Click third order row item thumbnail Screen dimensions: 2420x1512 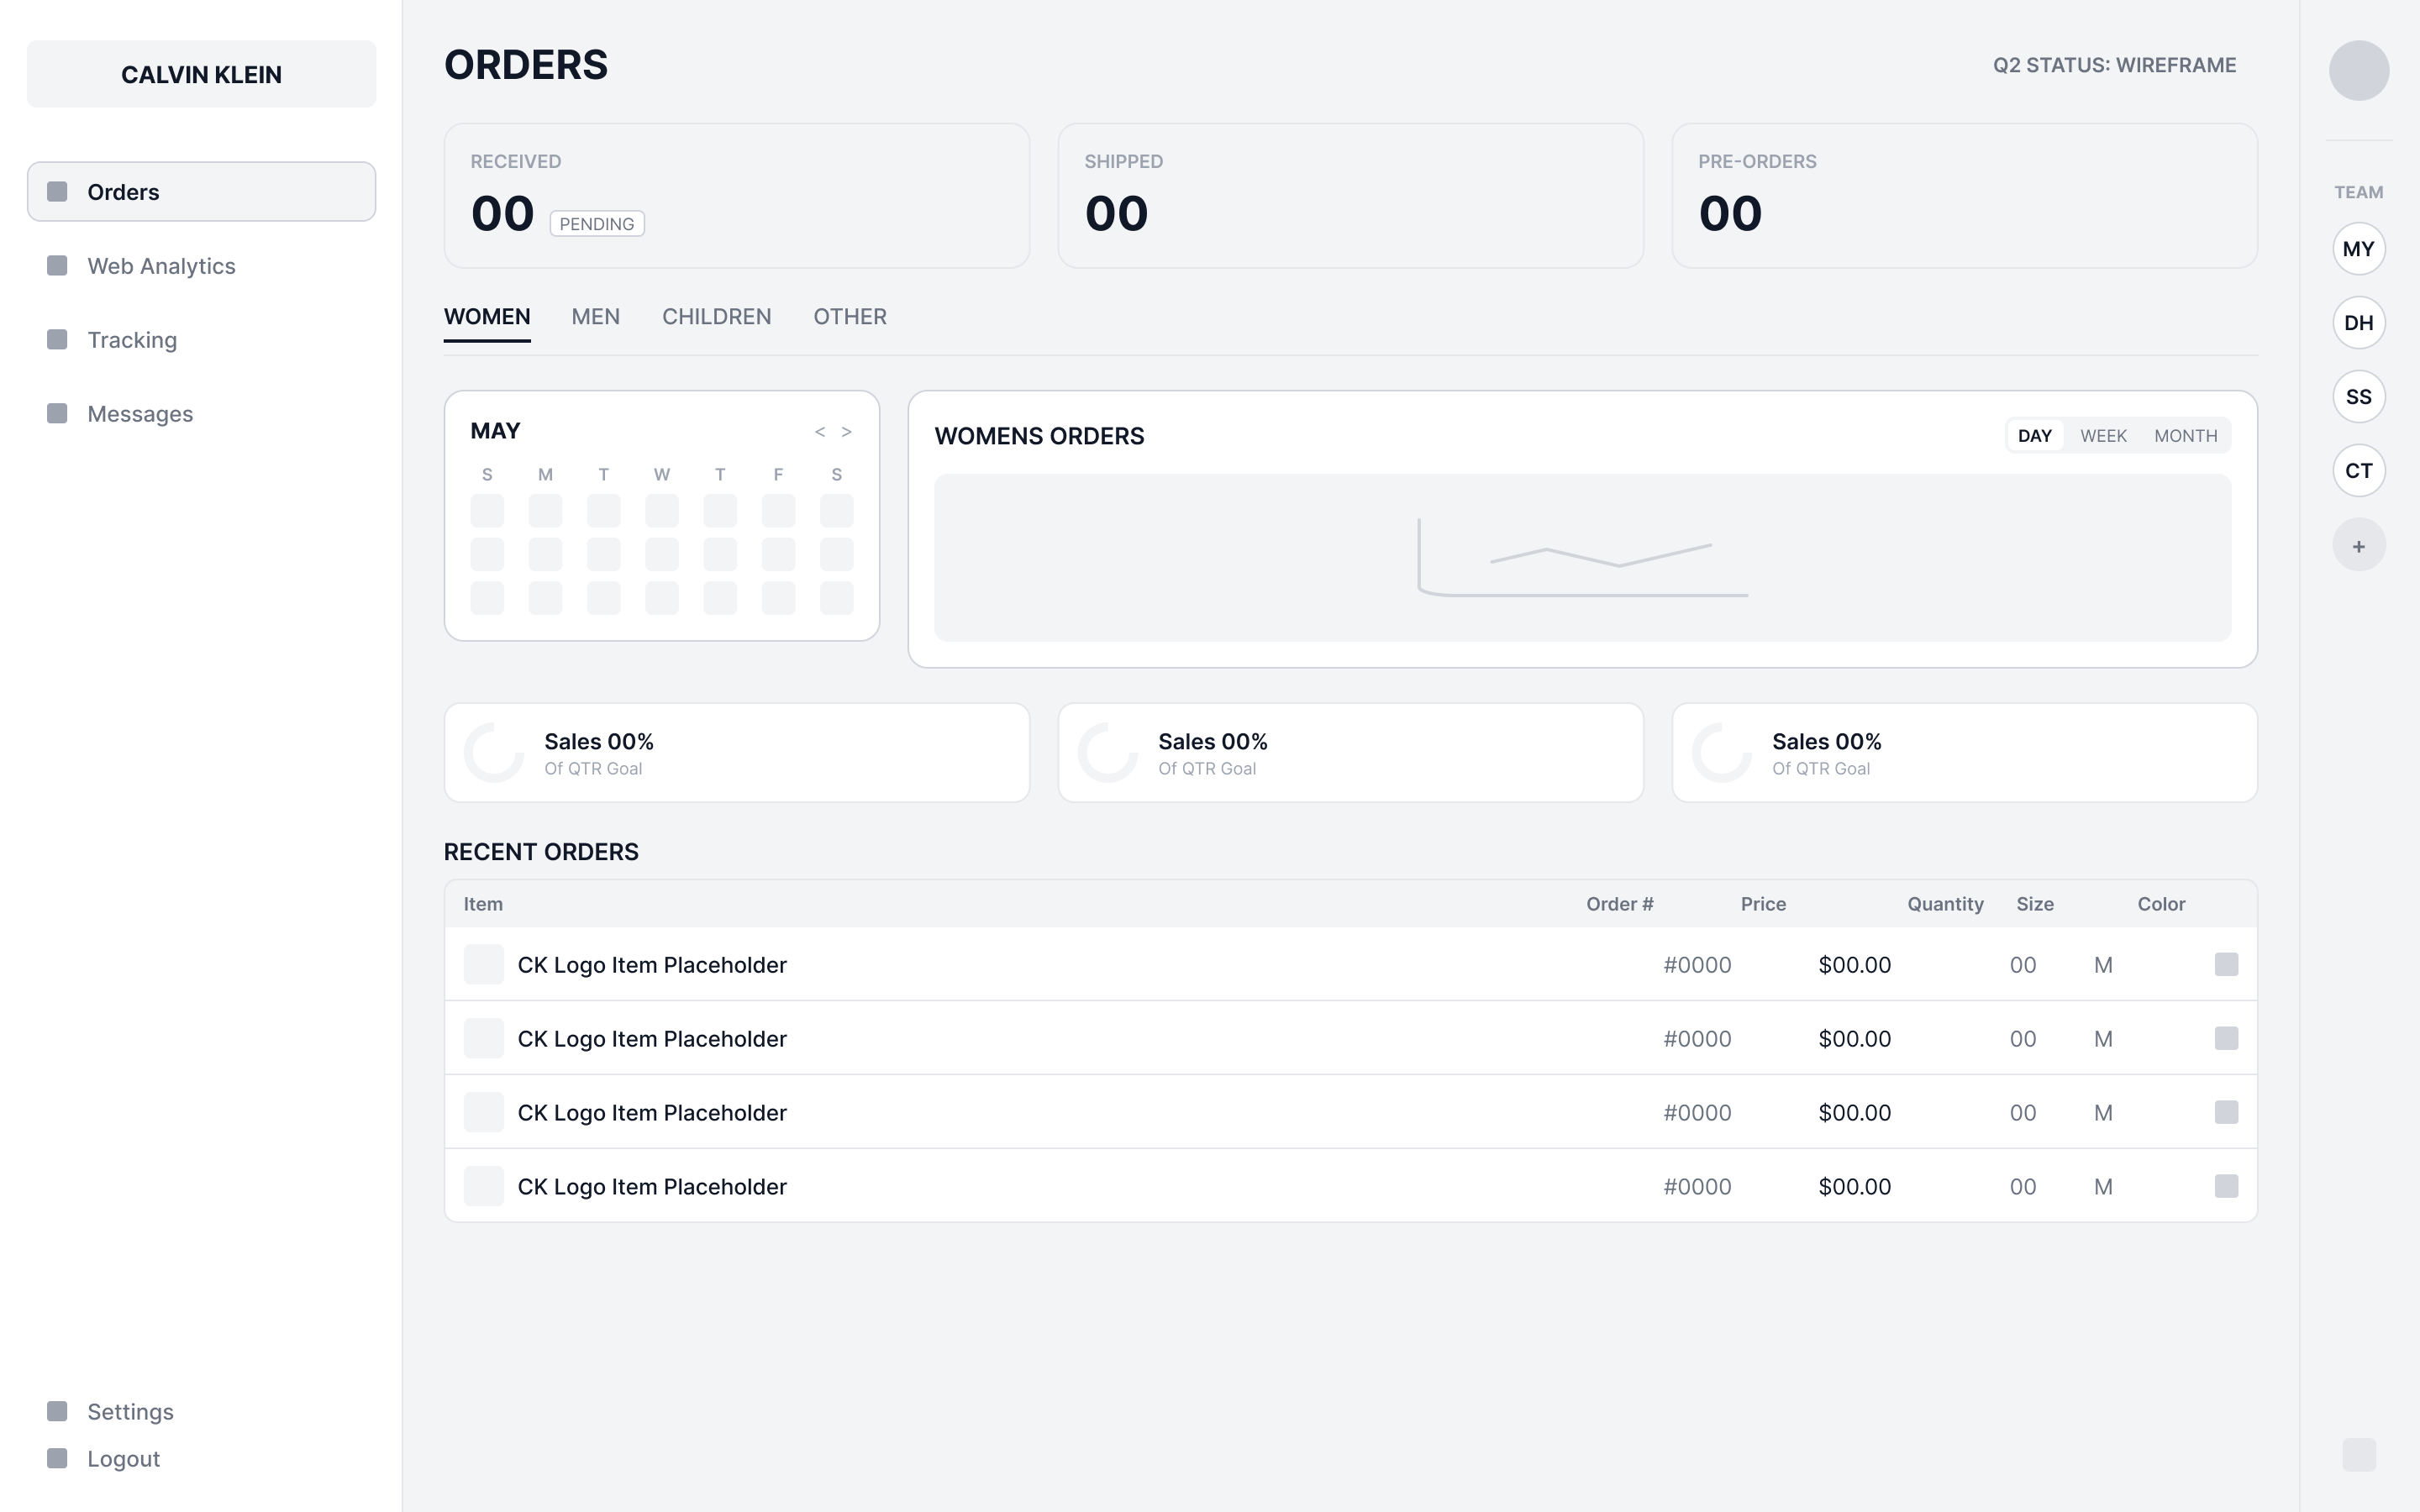pos(484,1112)
